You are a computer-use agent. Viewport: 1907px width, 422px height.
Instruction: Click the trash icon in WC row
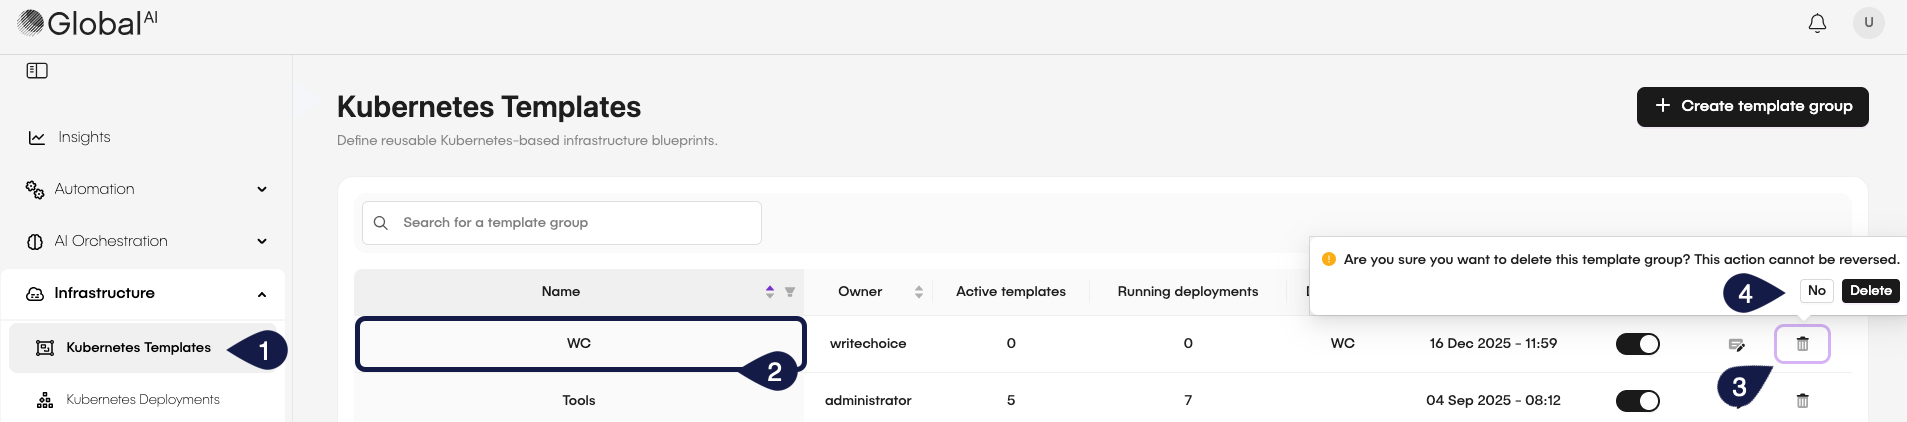(1802, 344)
